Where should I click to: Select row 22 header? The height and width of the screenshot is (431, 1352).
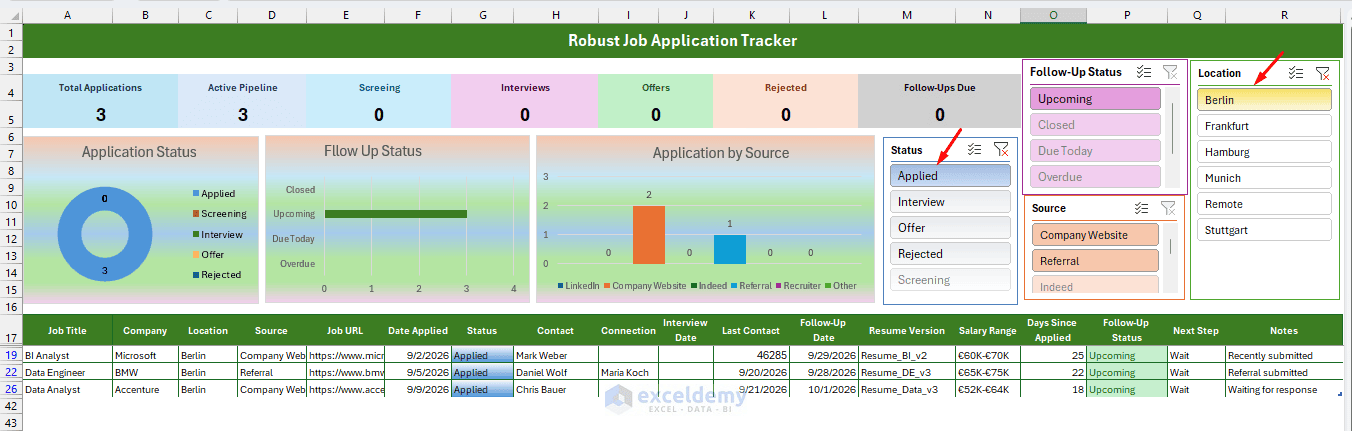(10, 372)
